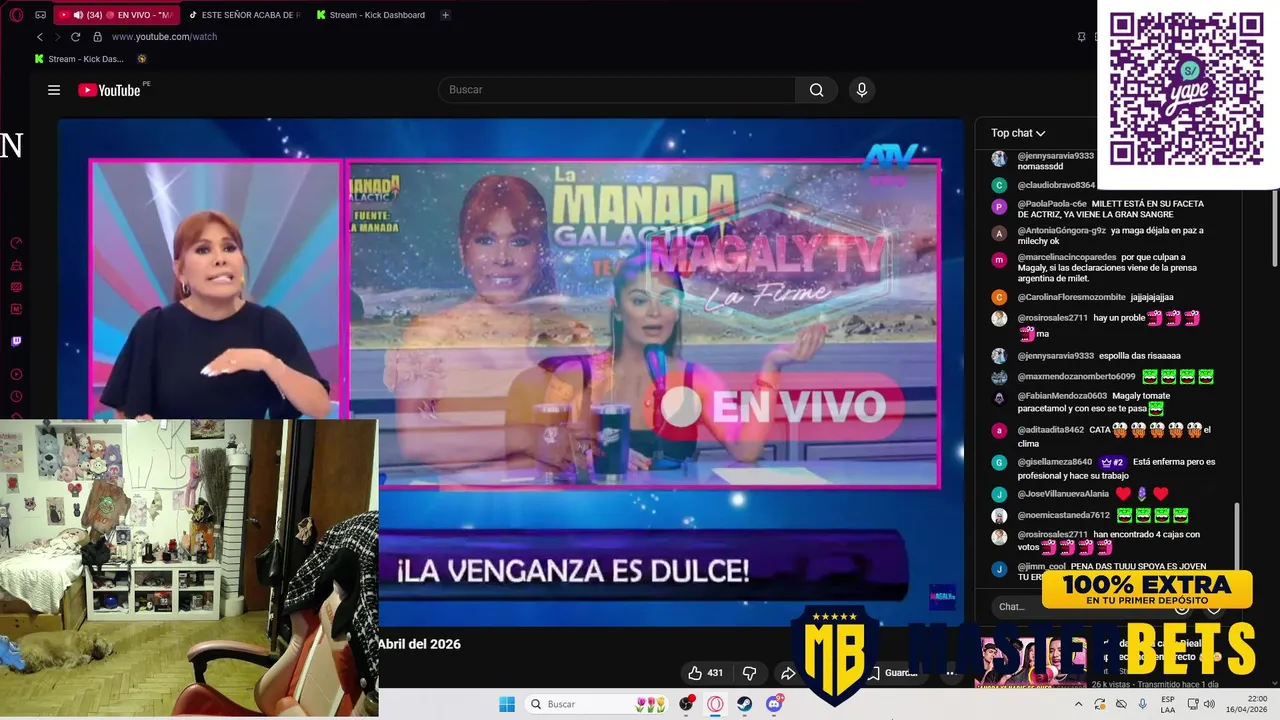Viewport: 1280px width, 720px height.
Task: Open Stream - Kick Das... bookmark
Action: click(79, 59)
